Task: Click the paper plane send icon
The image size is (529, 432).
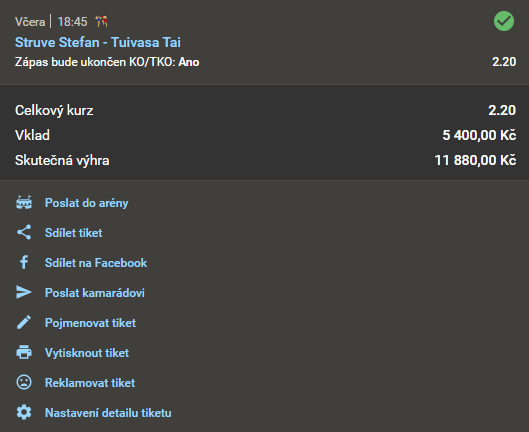Action: [24, 292]
